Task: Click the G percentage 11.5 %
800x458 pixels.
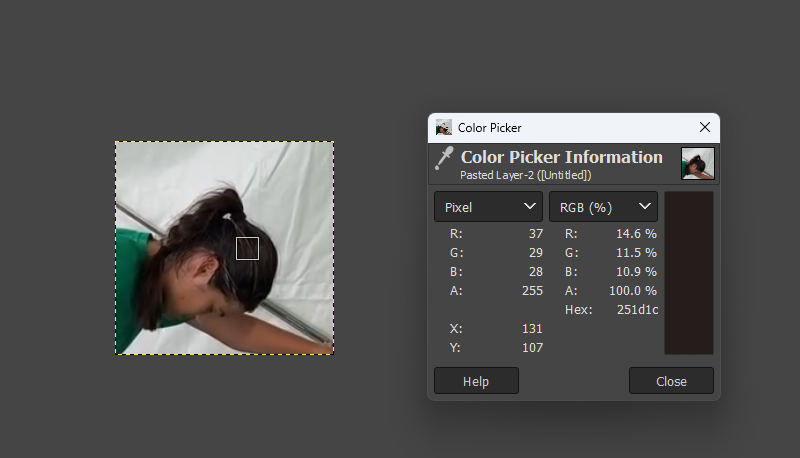Action: [x=636, y=253]
